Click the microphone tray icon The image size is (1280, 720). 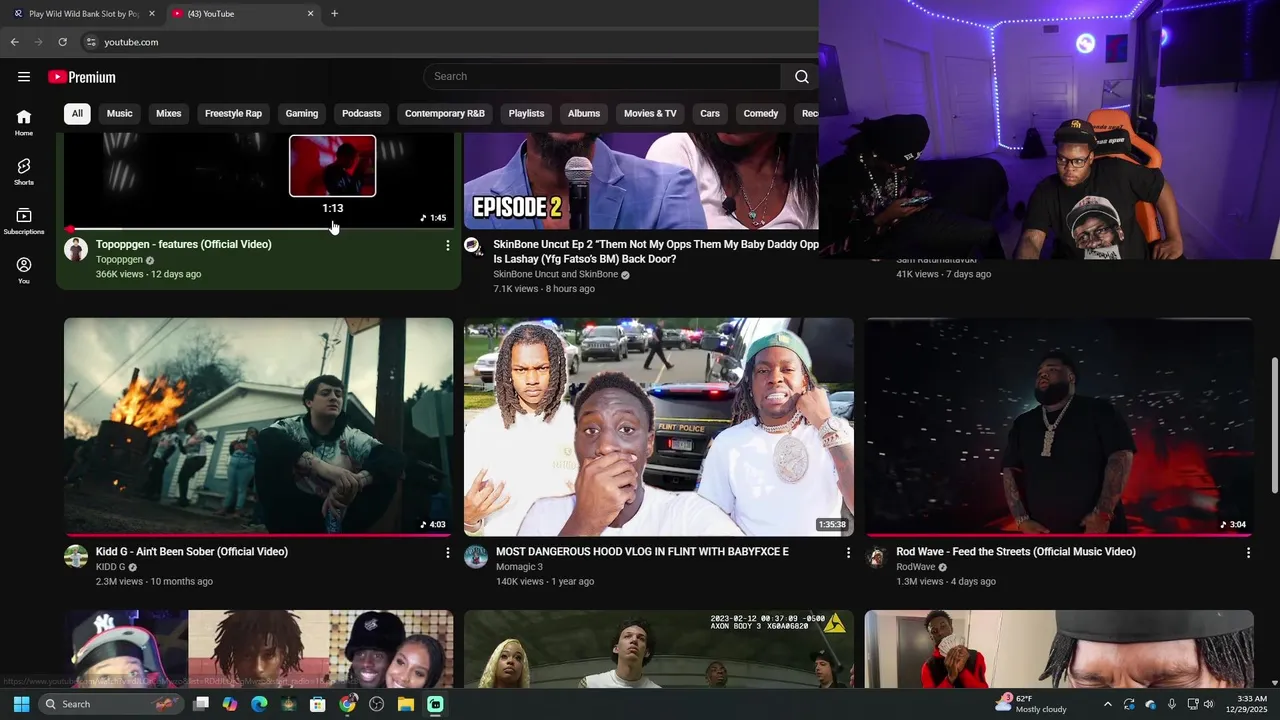pyautogui.click(x=1171, y=704)
